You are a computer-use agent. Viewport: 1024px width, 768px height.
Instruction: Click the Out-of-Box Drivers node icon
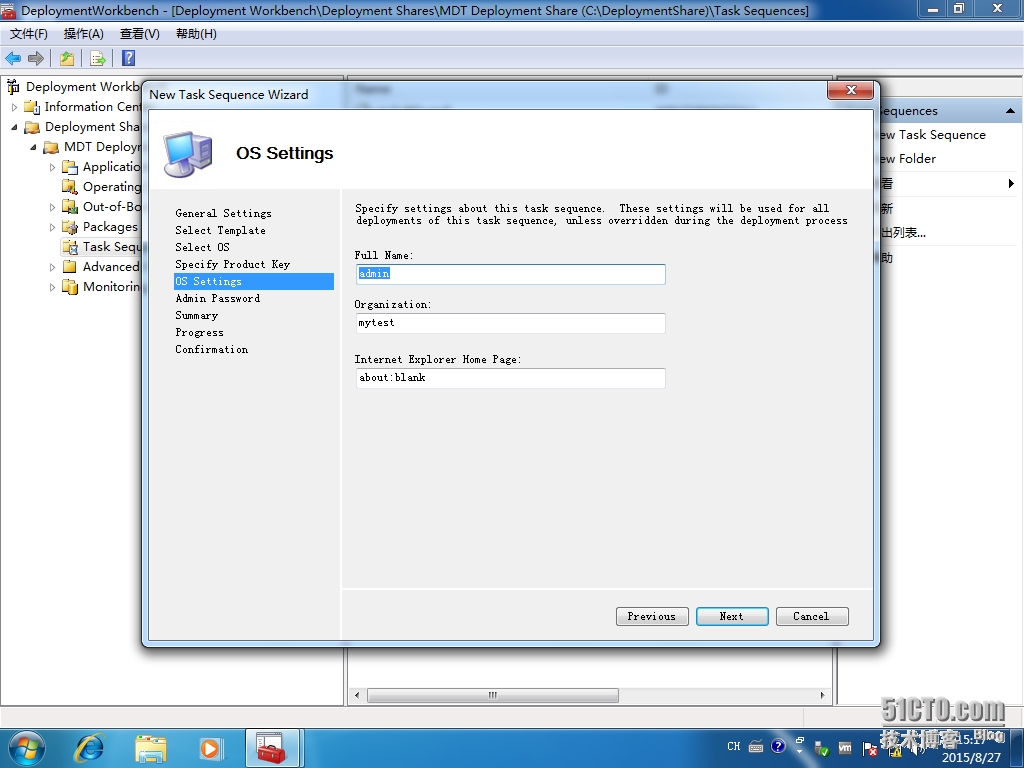click(70, 207)
